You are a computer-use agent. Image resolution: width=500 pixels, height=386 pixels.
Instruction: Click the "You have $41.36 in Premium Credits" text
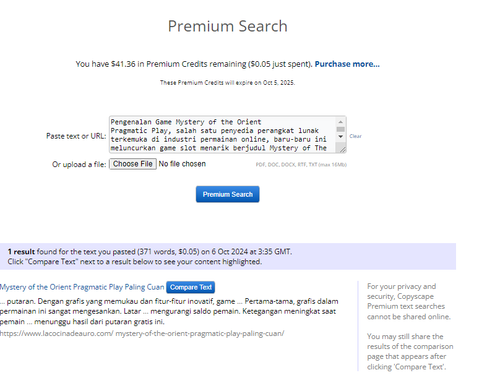194,64
